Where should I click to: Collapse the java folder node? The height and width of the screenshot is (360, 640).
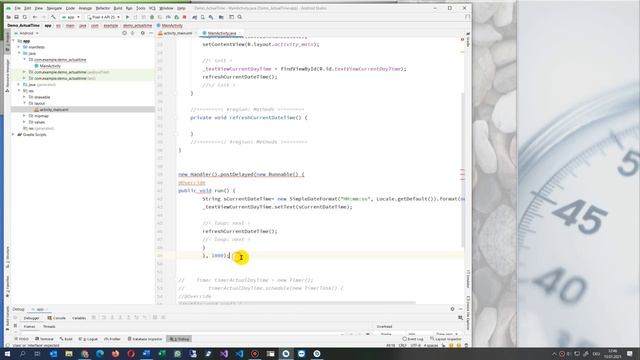click(x=19, y=53)
